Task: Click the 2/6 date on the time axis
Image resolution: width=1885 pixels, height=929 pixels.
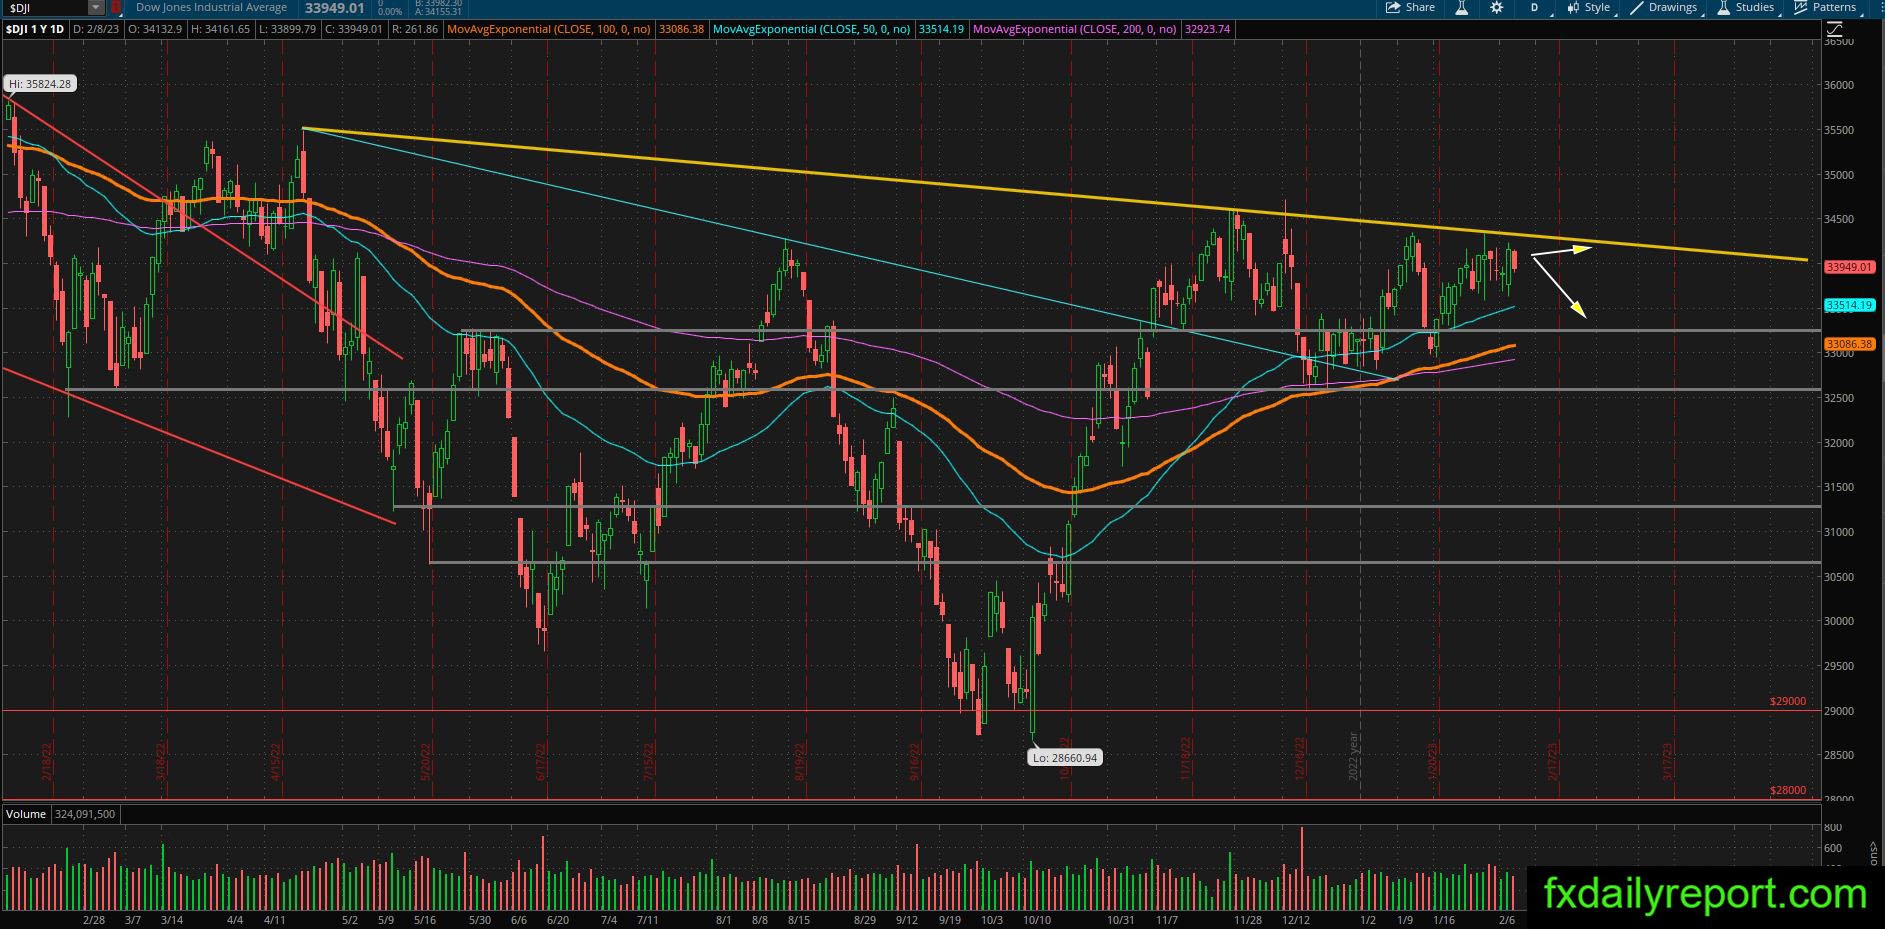Action: click(x=1506, y=920)
